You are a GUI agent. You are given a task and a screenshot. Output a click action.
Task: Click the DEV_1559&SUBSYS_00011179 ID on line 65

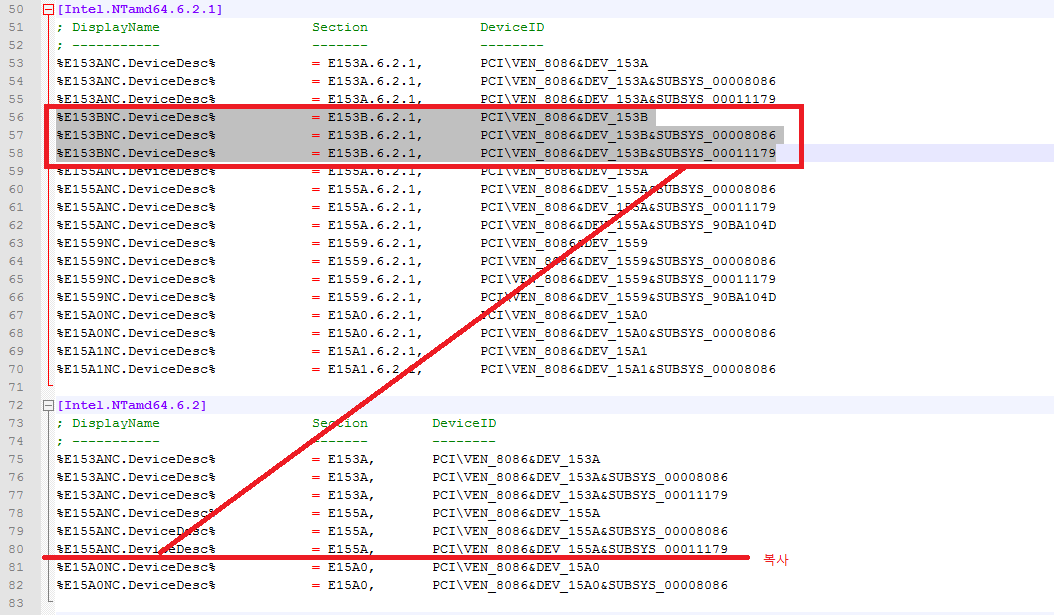(x=628, y=280)
